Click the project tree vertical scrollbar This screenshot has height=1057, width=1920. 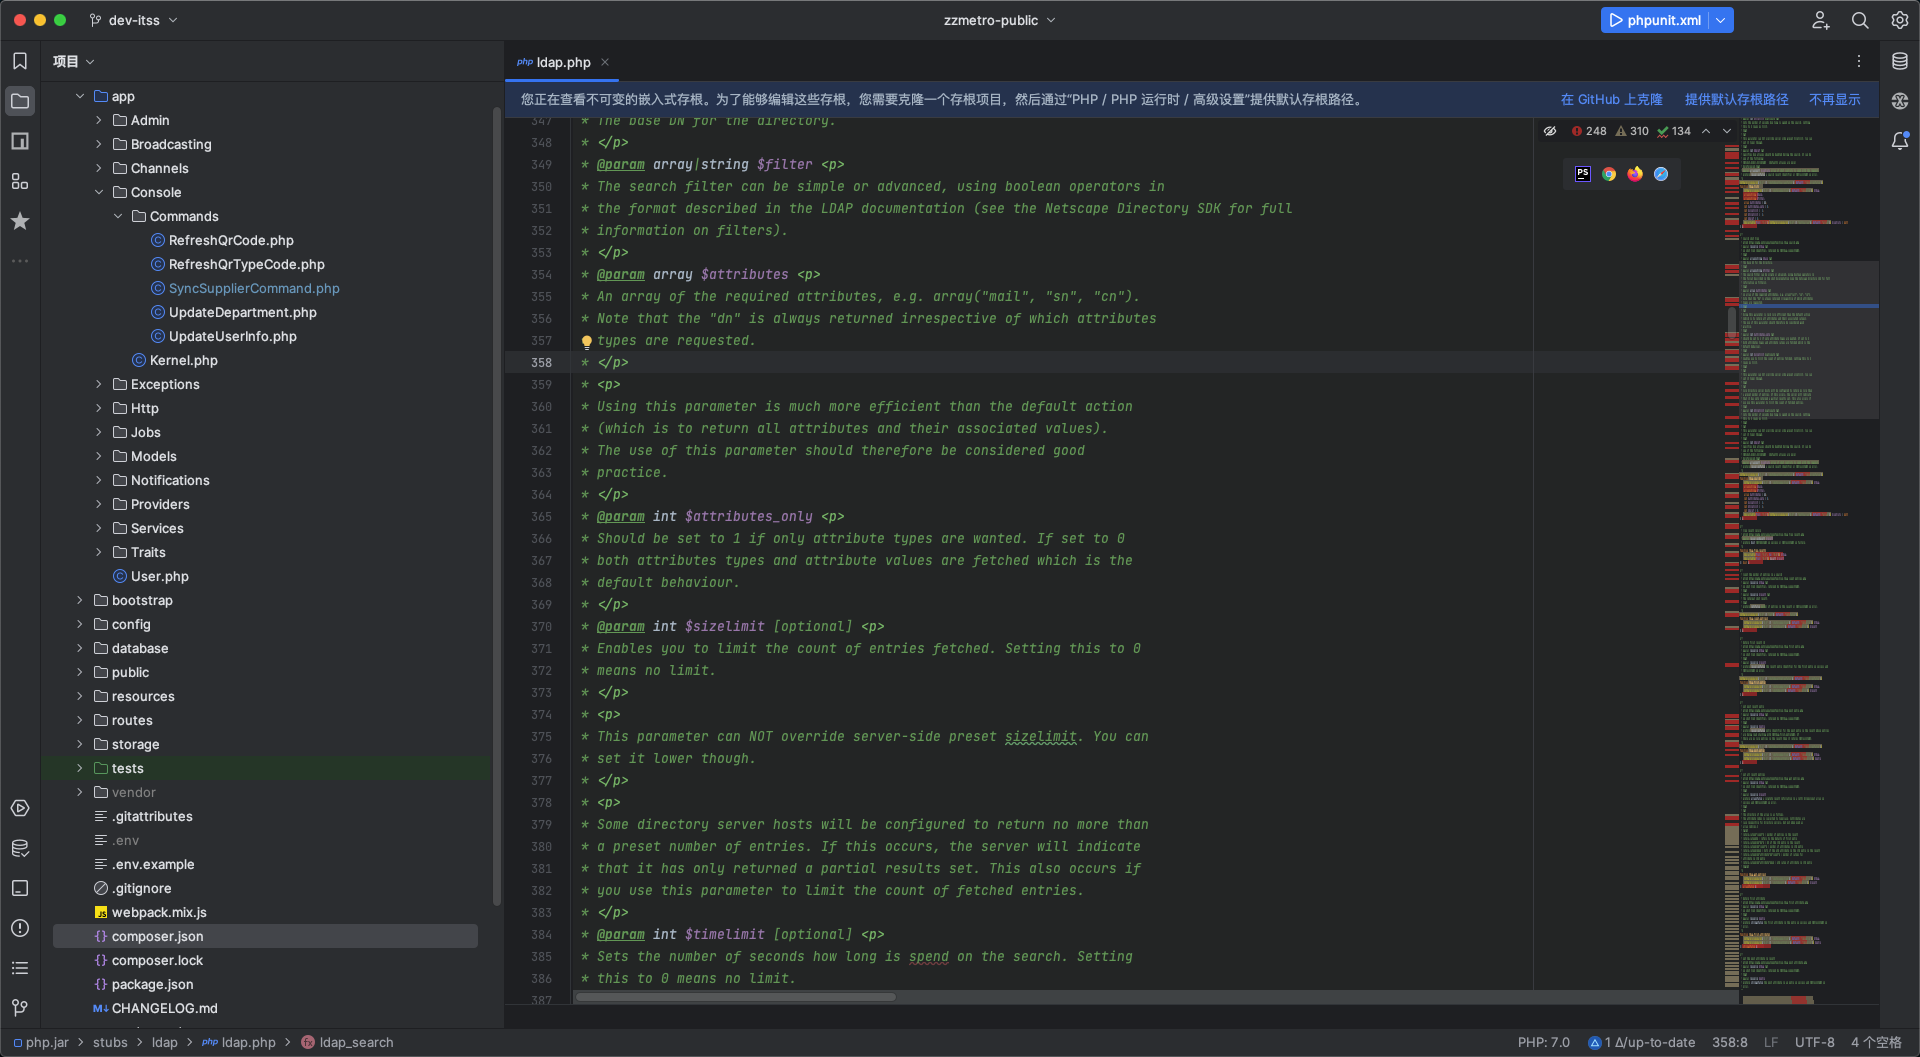[x=497, y=506]
